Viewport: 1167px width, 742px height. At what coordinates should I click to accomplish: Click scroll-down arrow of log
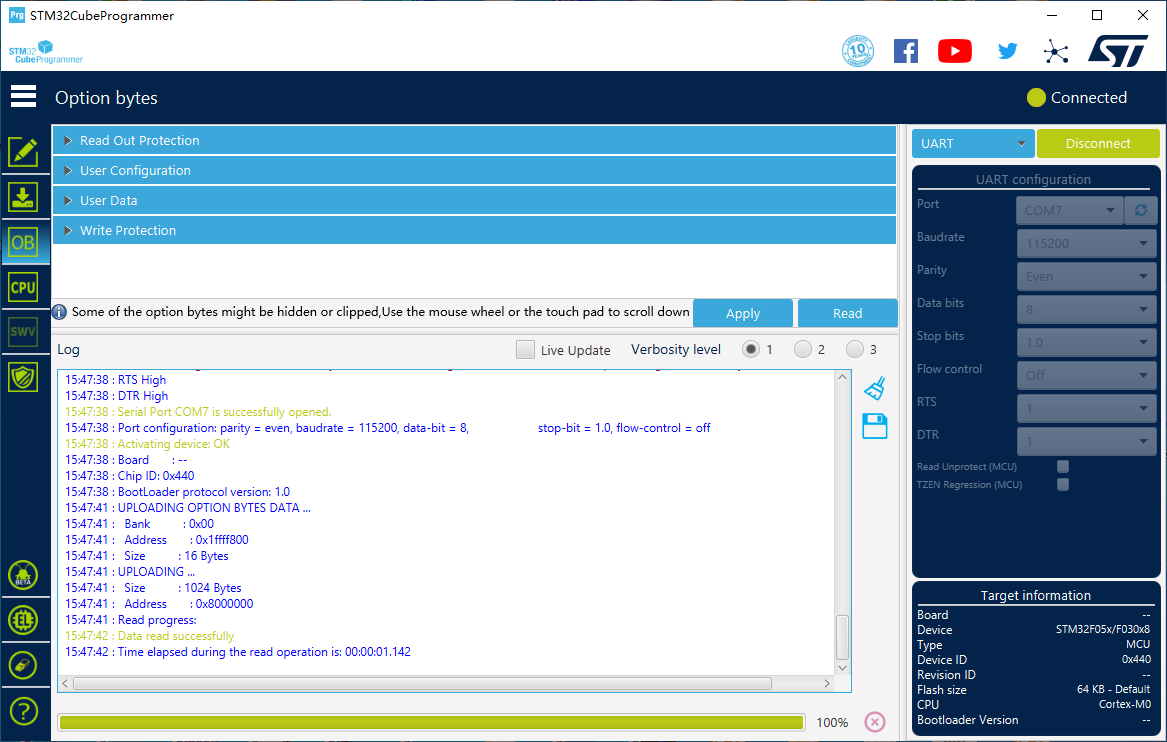[x=843, y=668]
